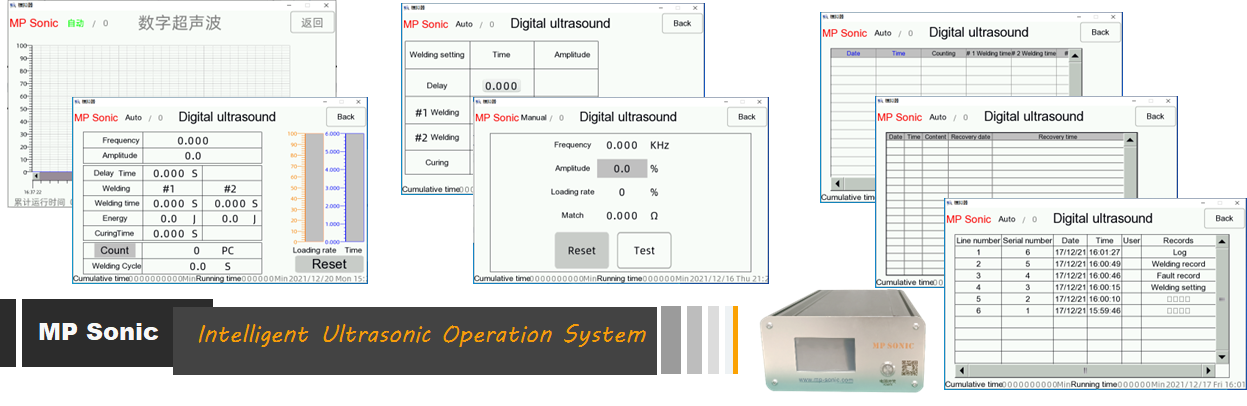Click the blue-scaled Time gauge bar

click(x=354, y=187)
